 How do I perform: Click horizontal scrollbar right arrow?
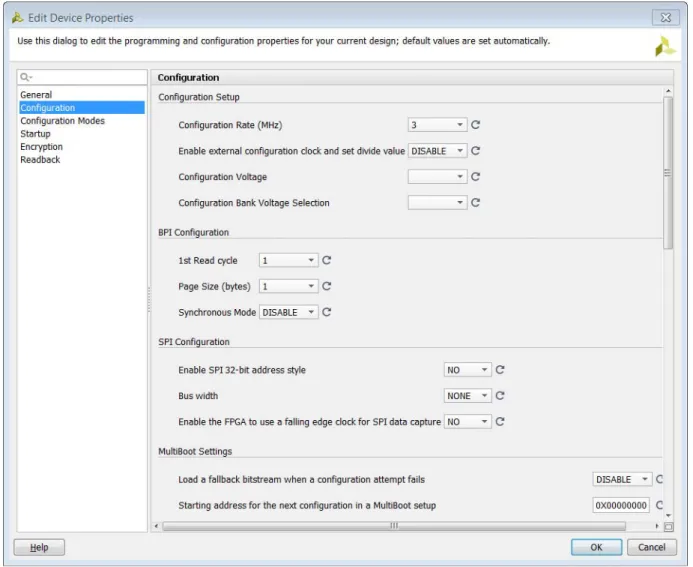click(x=657, y=526)
